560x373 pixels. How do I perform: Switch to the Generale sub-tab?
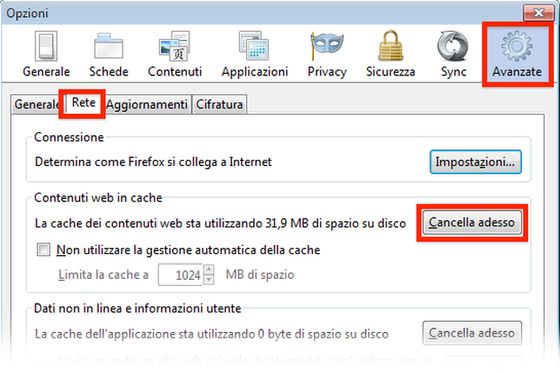coord(37,104)
